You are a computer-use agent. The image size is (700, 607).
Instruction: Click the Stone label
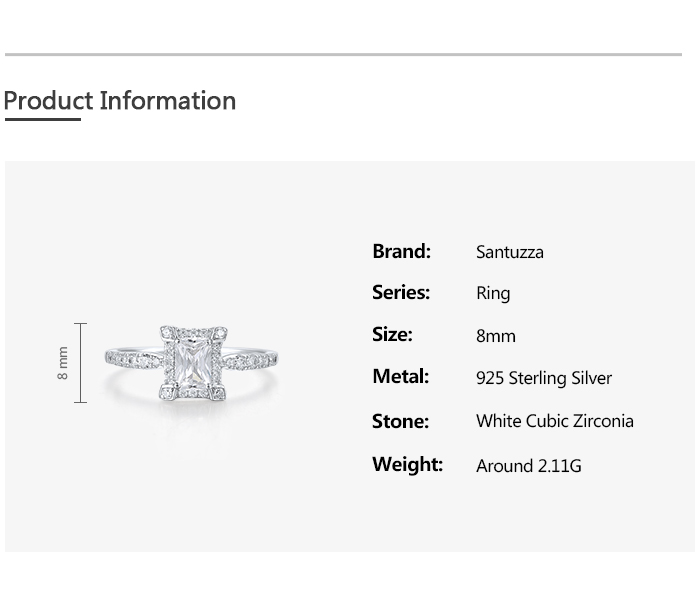tap(400, 421)
